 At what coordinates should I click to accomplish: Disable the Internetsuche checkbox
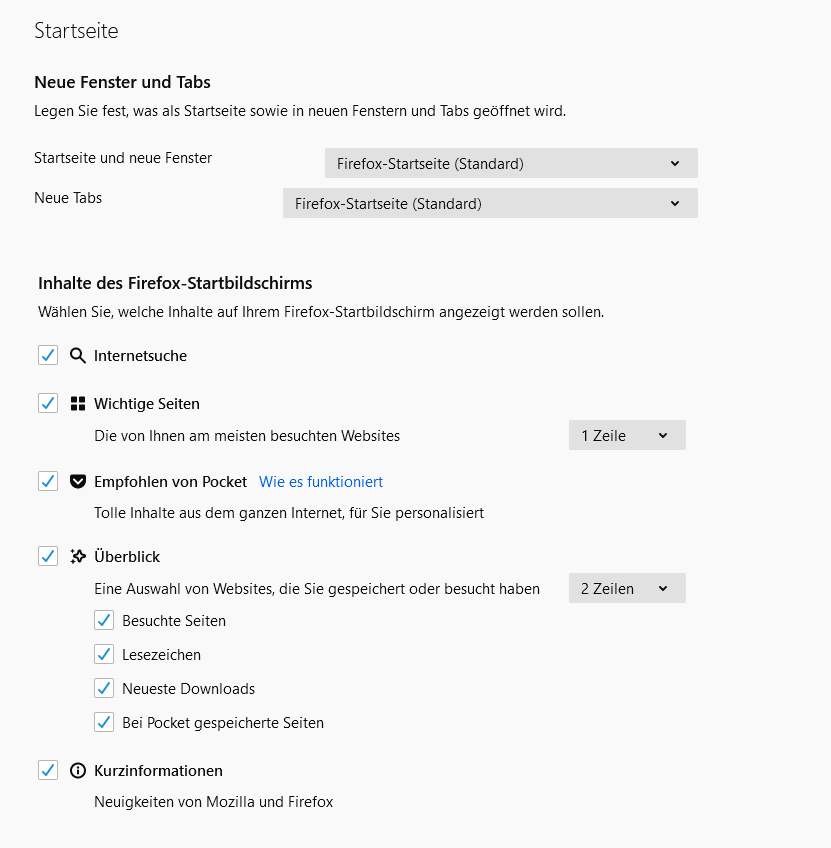click(48, 355)
